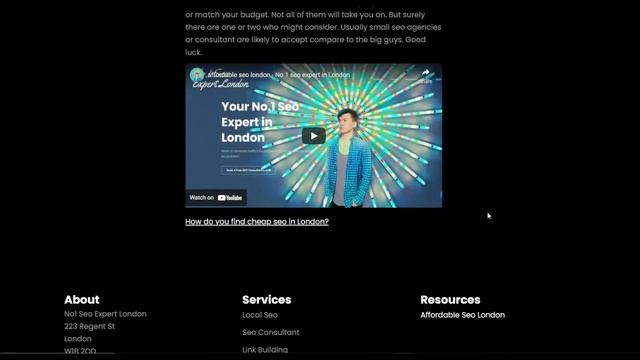Click the Share arrow icon on video

click(425, 73)
